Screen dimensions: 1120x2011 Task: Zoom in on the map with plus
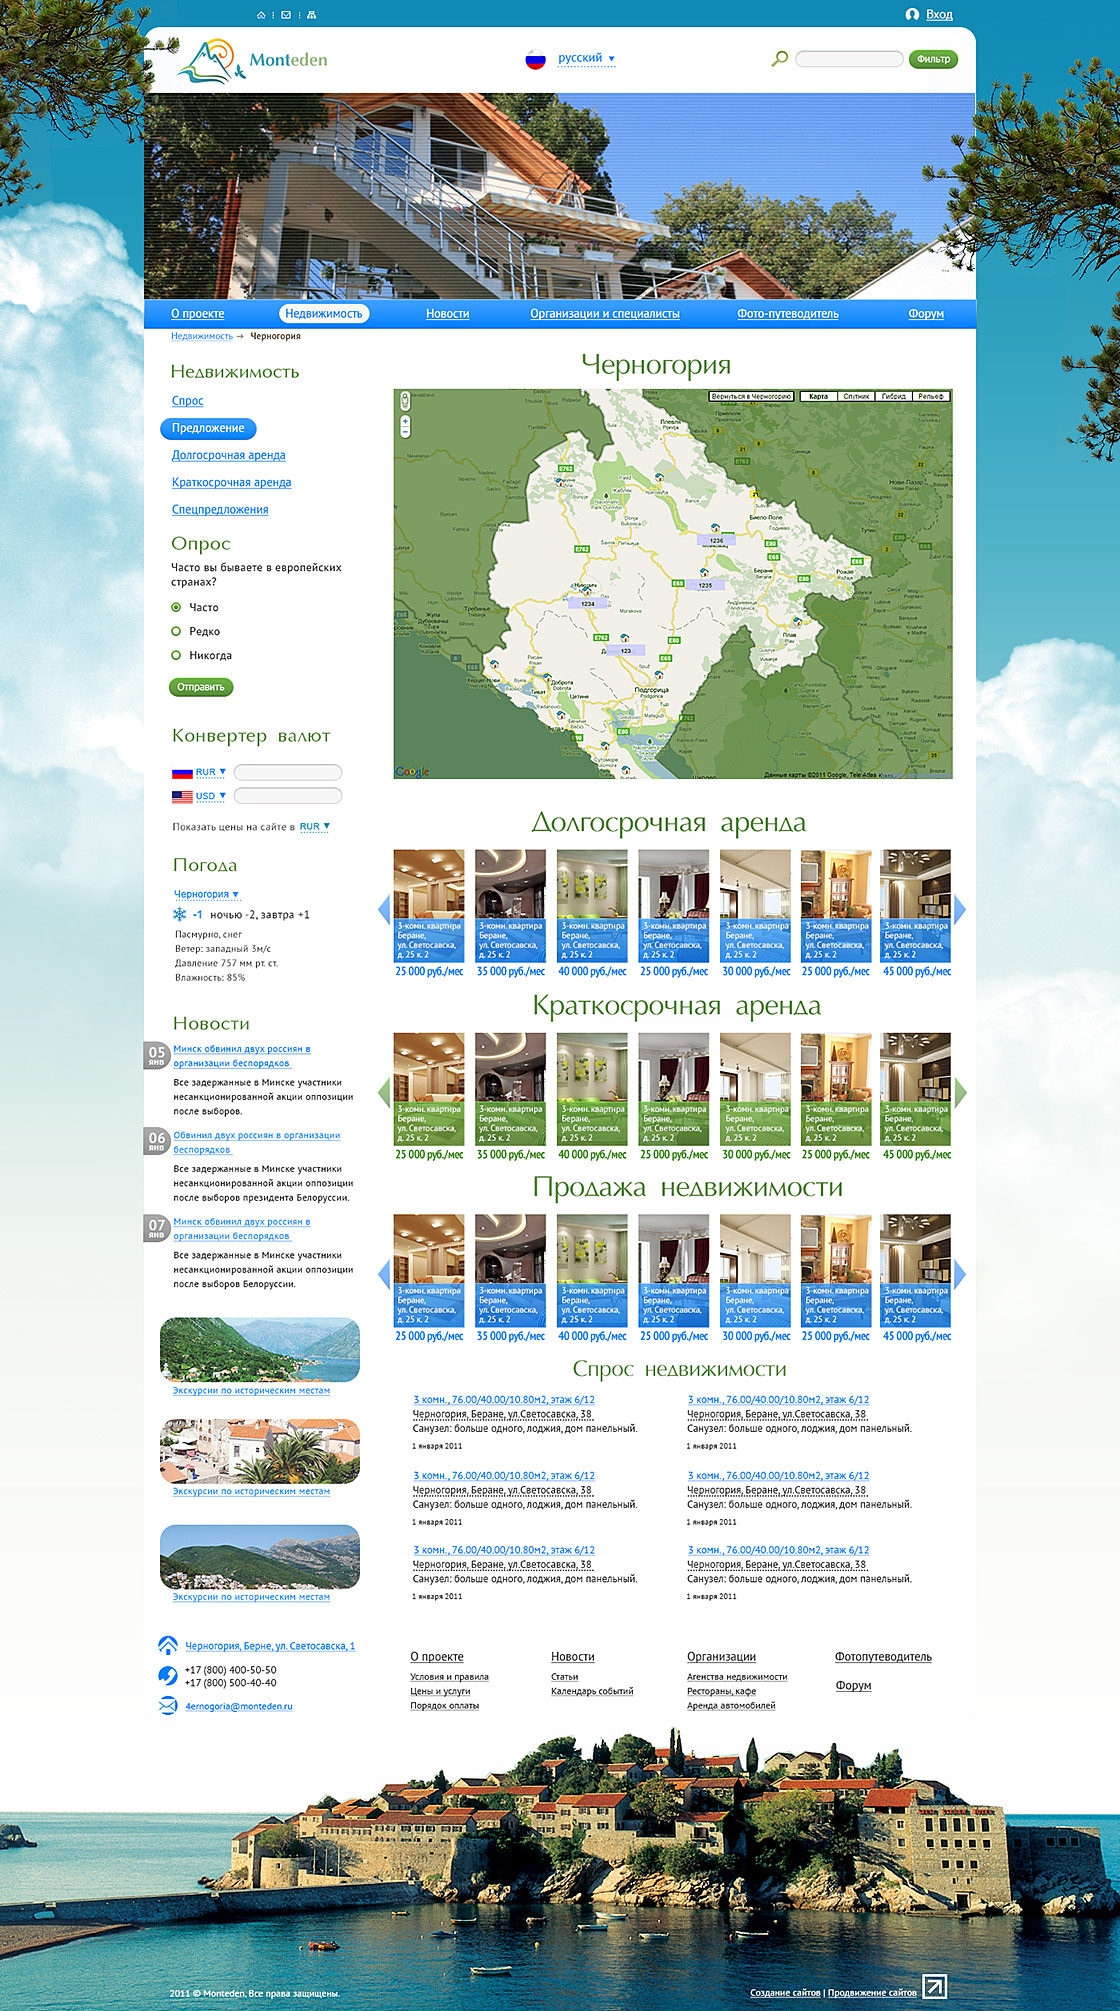[x=405, y=421]
